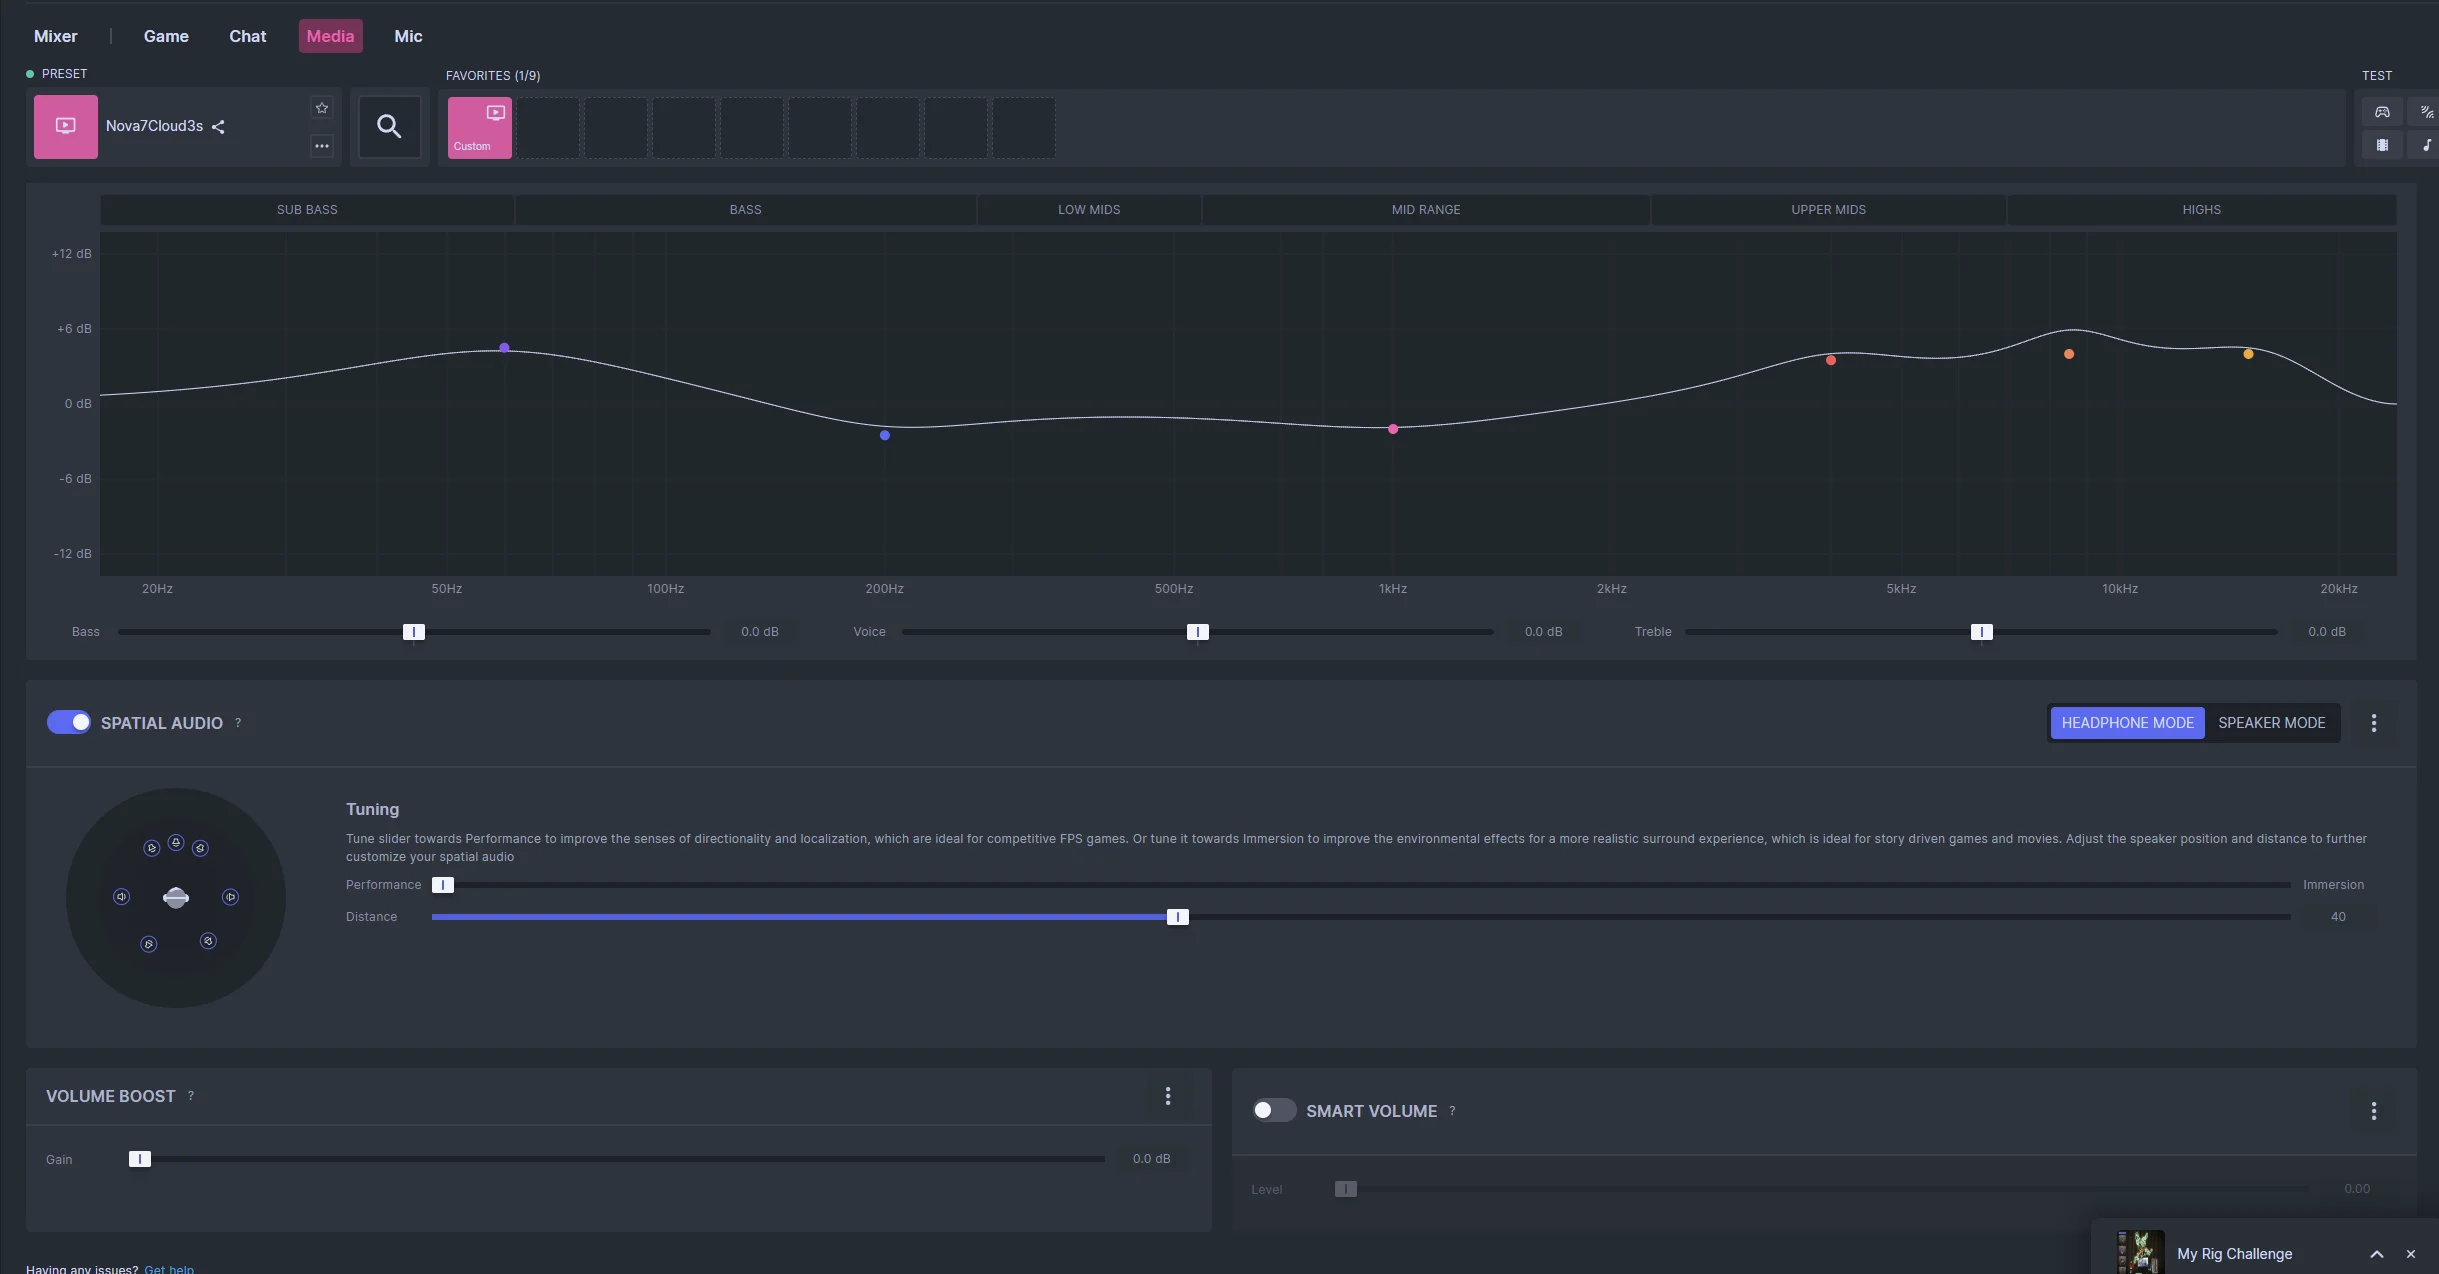Click the Get help link
Viewport: 2439px width, 1274px height.
coord(169,1268)
